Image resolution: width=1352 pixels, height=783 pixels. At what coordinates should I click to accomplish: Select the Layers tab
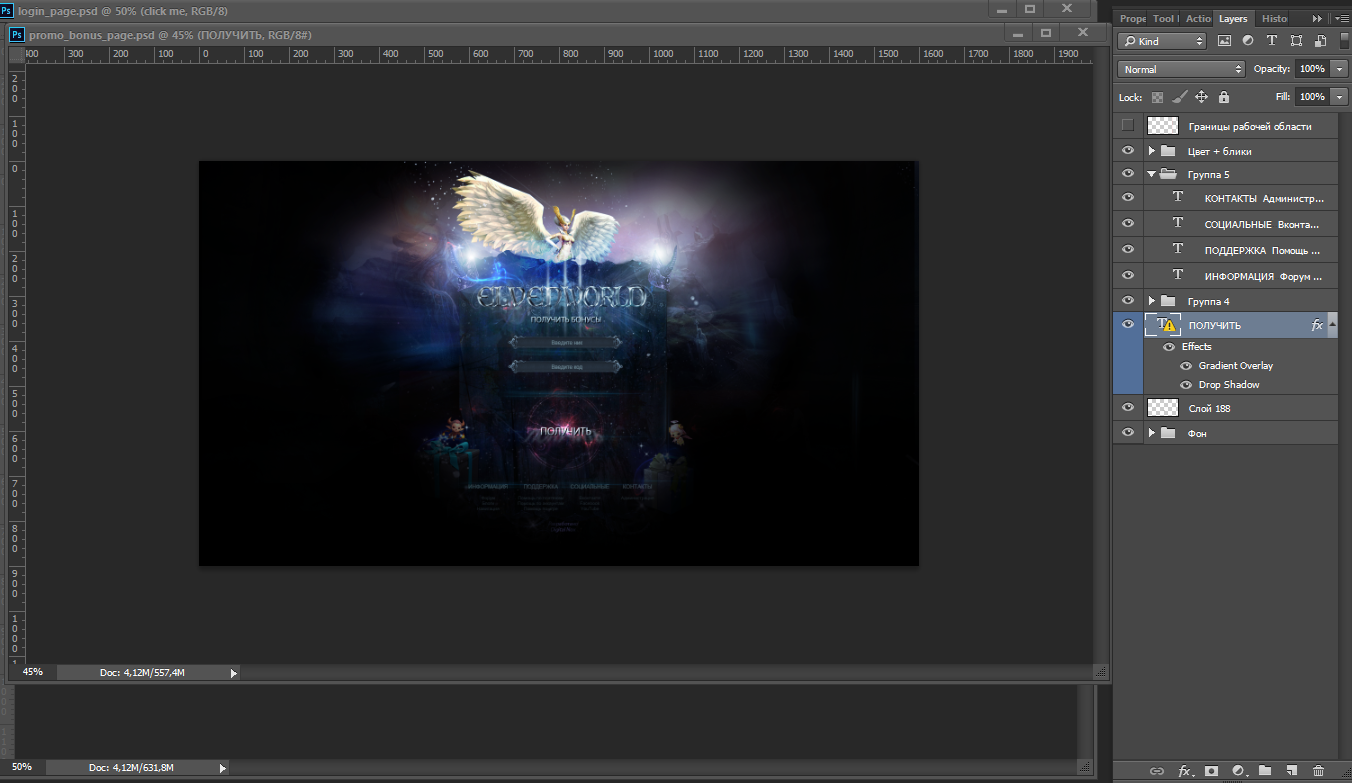pos(1233,18)
